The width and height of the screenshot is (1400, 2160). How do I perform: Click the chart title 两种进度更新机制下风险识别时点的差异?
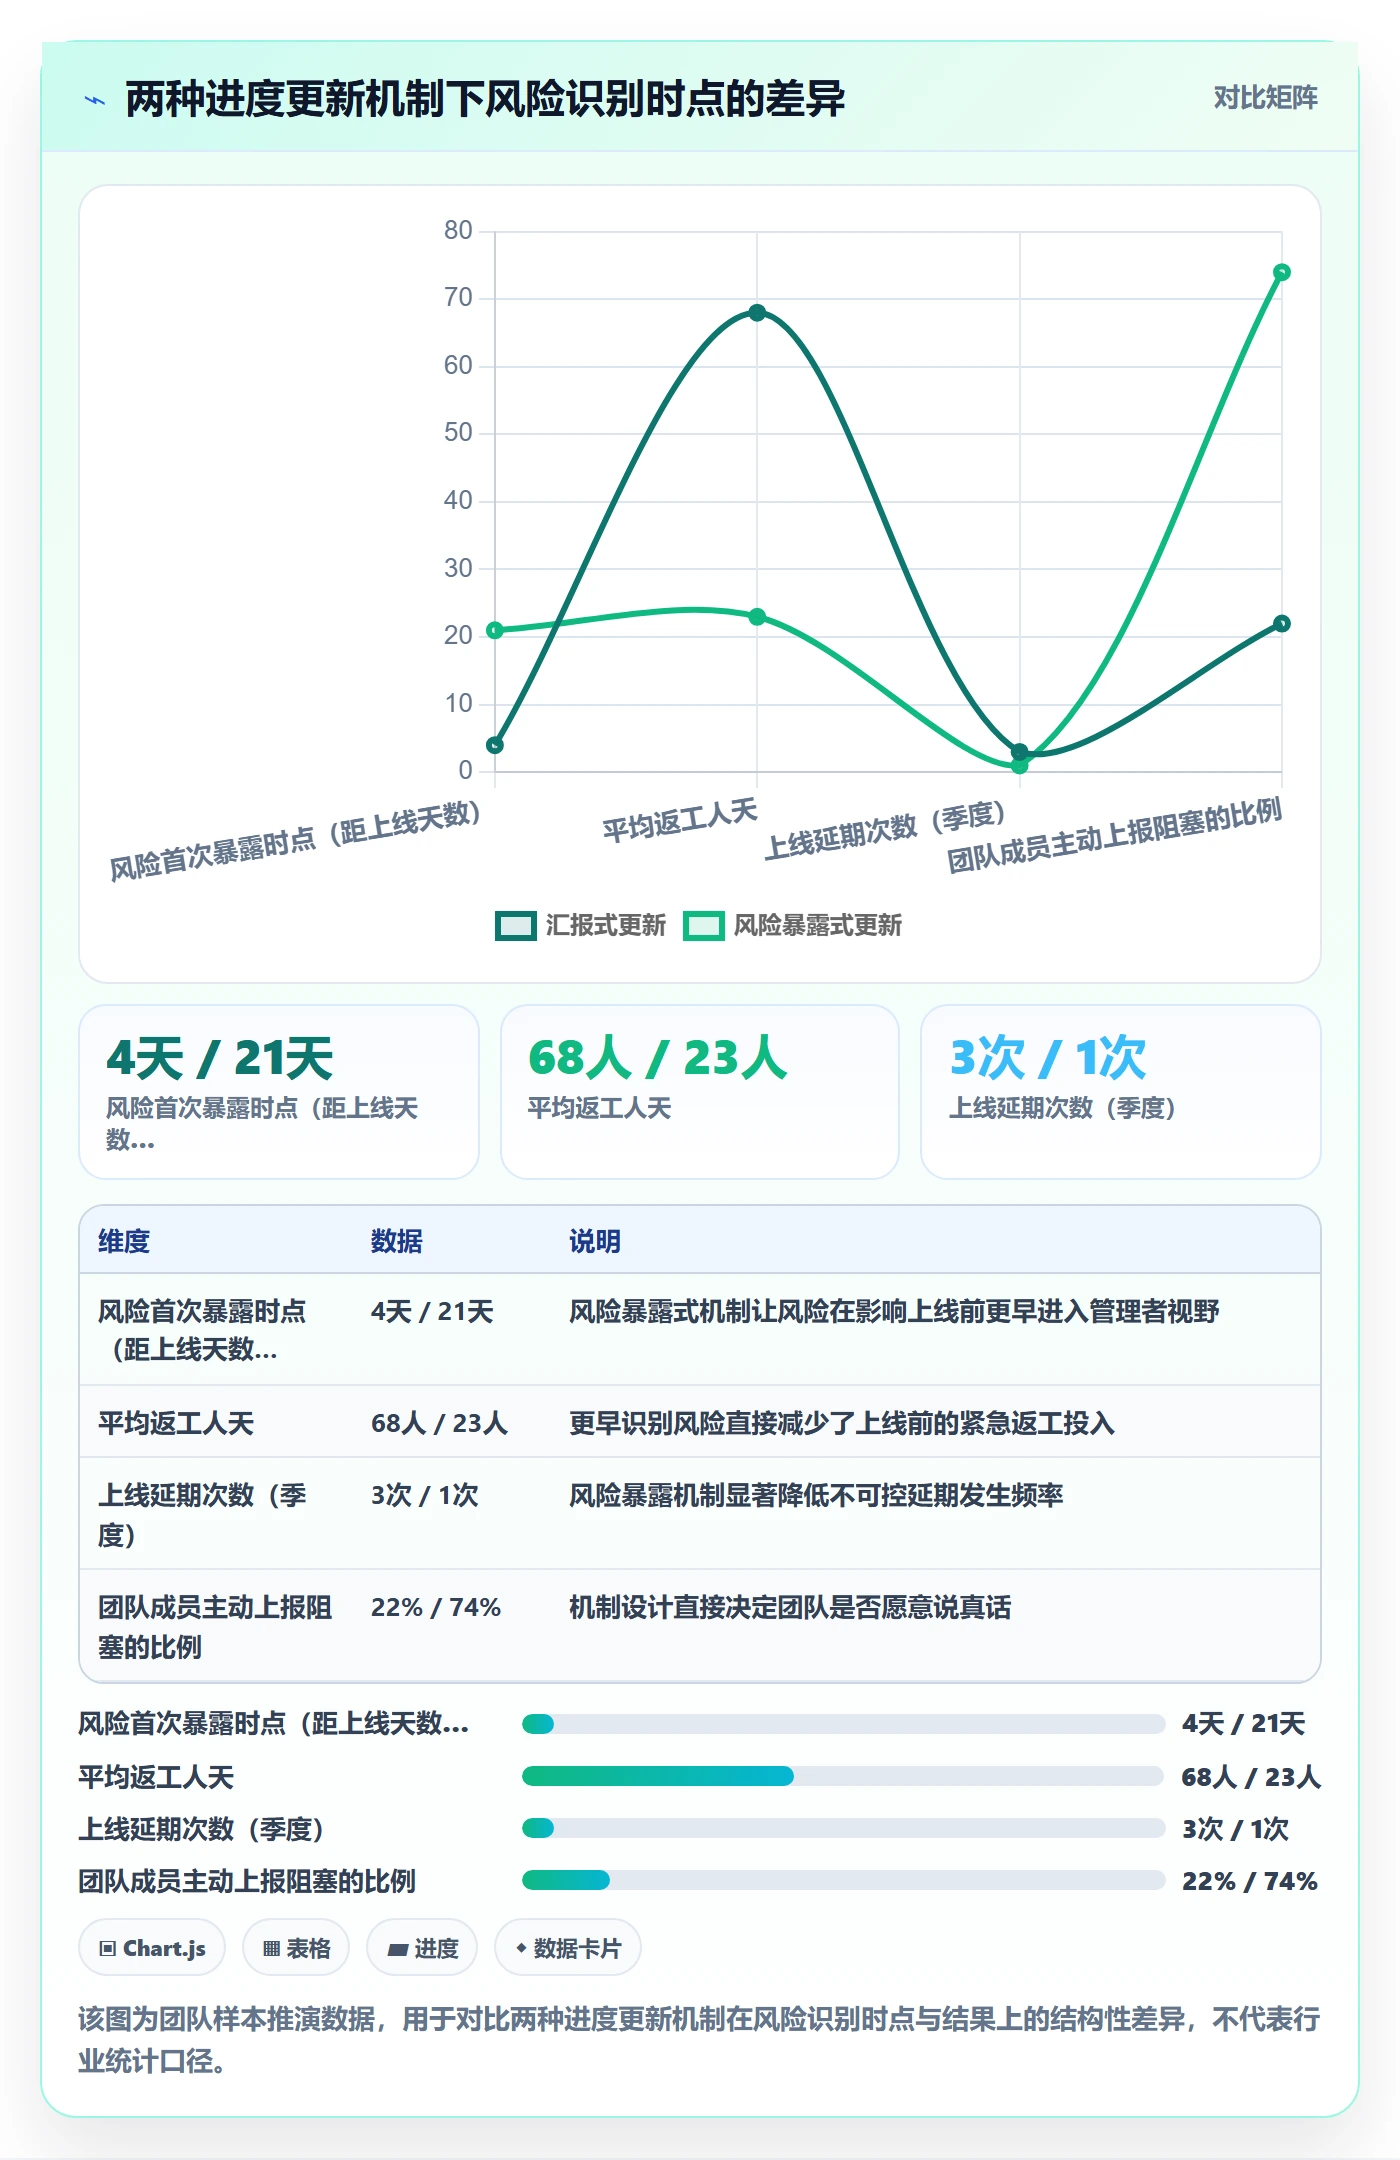coord(485,99)
